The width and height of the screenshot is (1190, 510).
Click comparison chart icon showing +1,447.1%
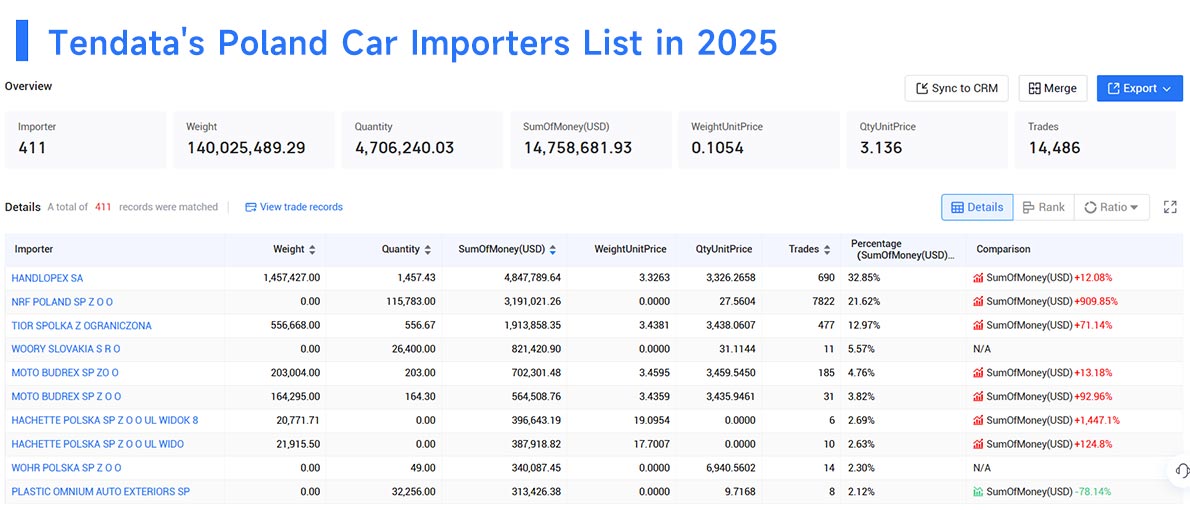978,420
